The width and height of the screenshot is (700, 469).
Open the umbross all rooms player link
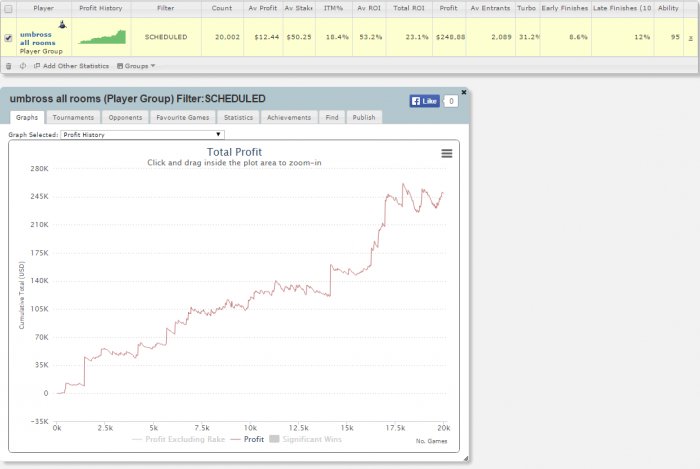[x=38, y=38]
